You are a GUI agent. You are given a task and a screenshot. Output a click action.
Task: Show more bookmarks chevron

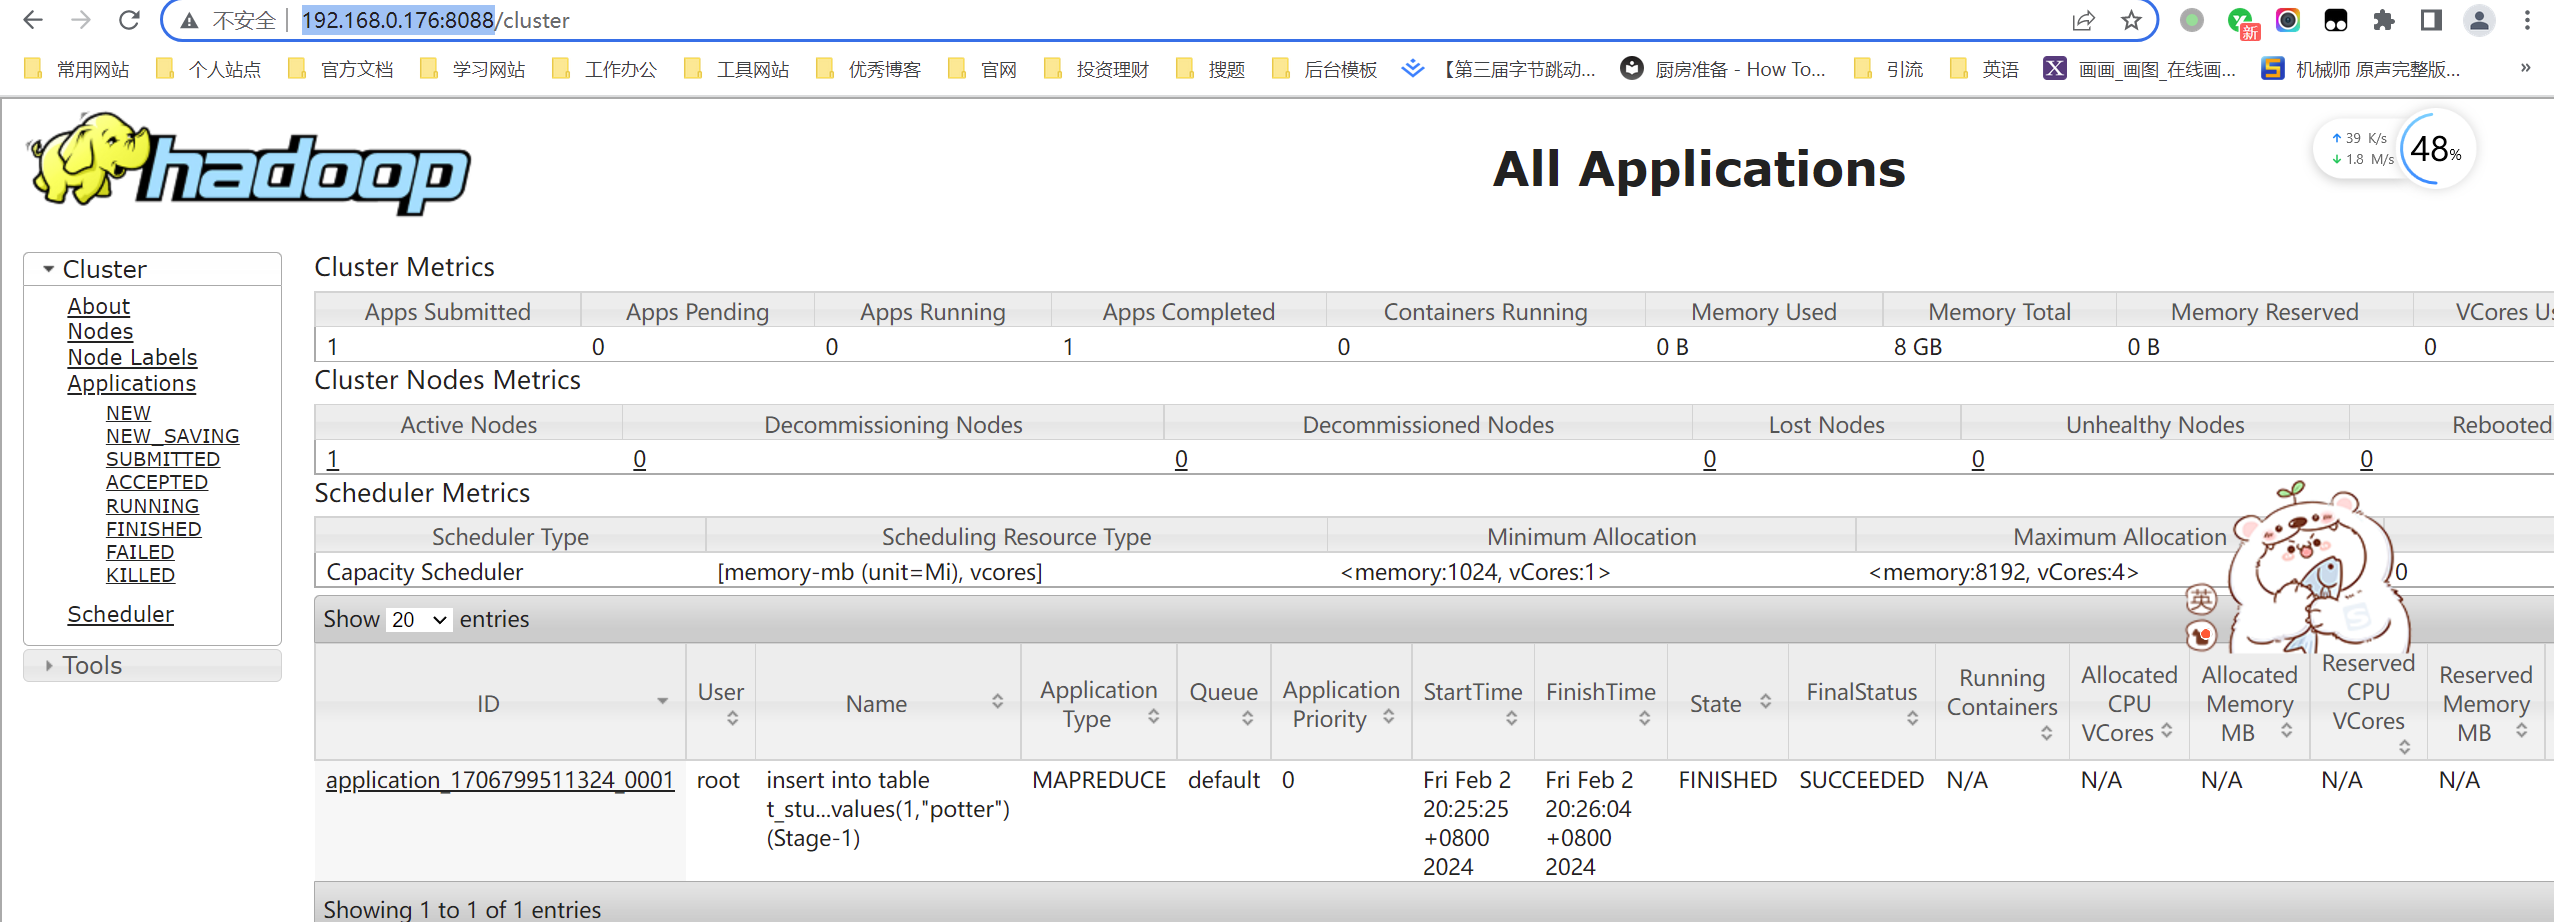2526,68
